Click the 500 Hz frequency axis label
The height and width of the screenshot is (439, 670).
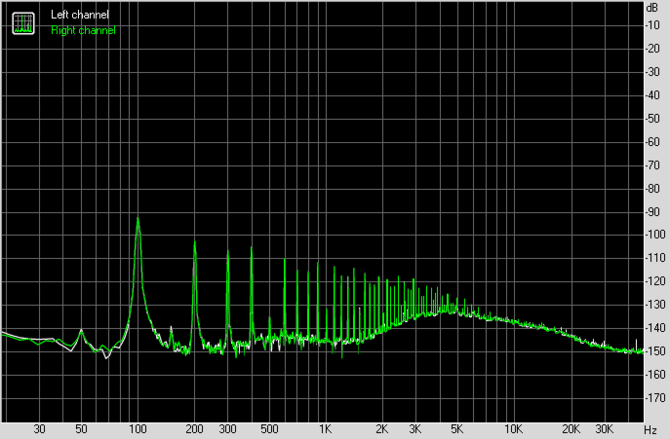tap(269, 429)
